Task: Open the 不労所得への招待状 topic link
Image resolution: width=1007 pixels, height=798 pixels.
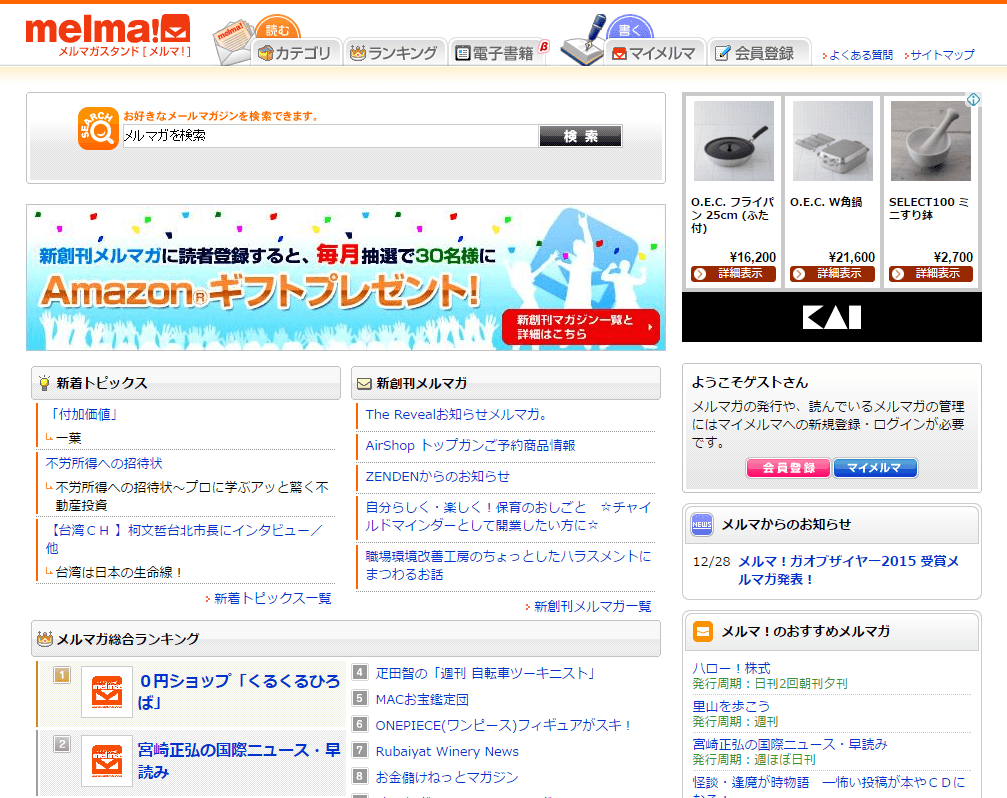Action: click(104, 464)
